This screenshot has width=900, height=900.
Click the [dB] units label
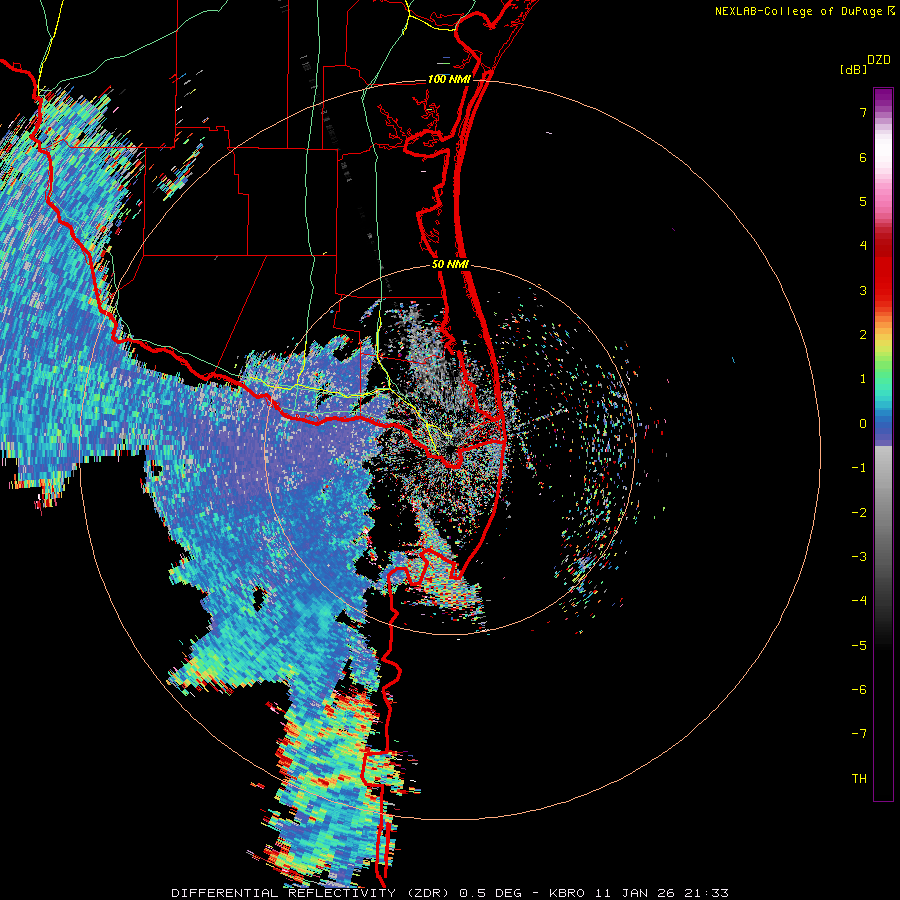click(x=854, y=70)
